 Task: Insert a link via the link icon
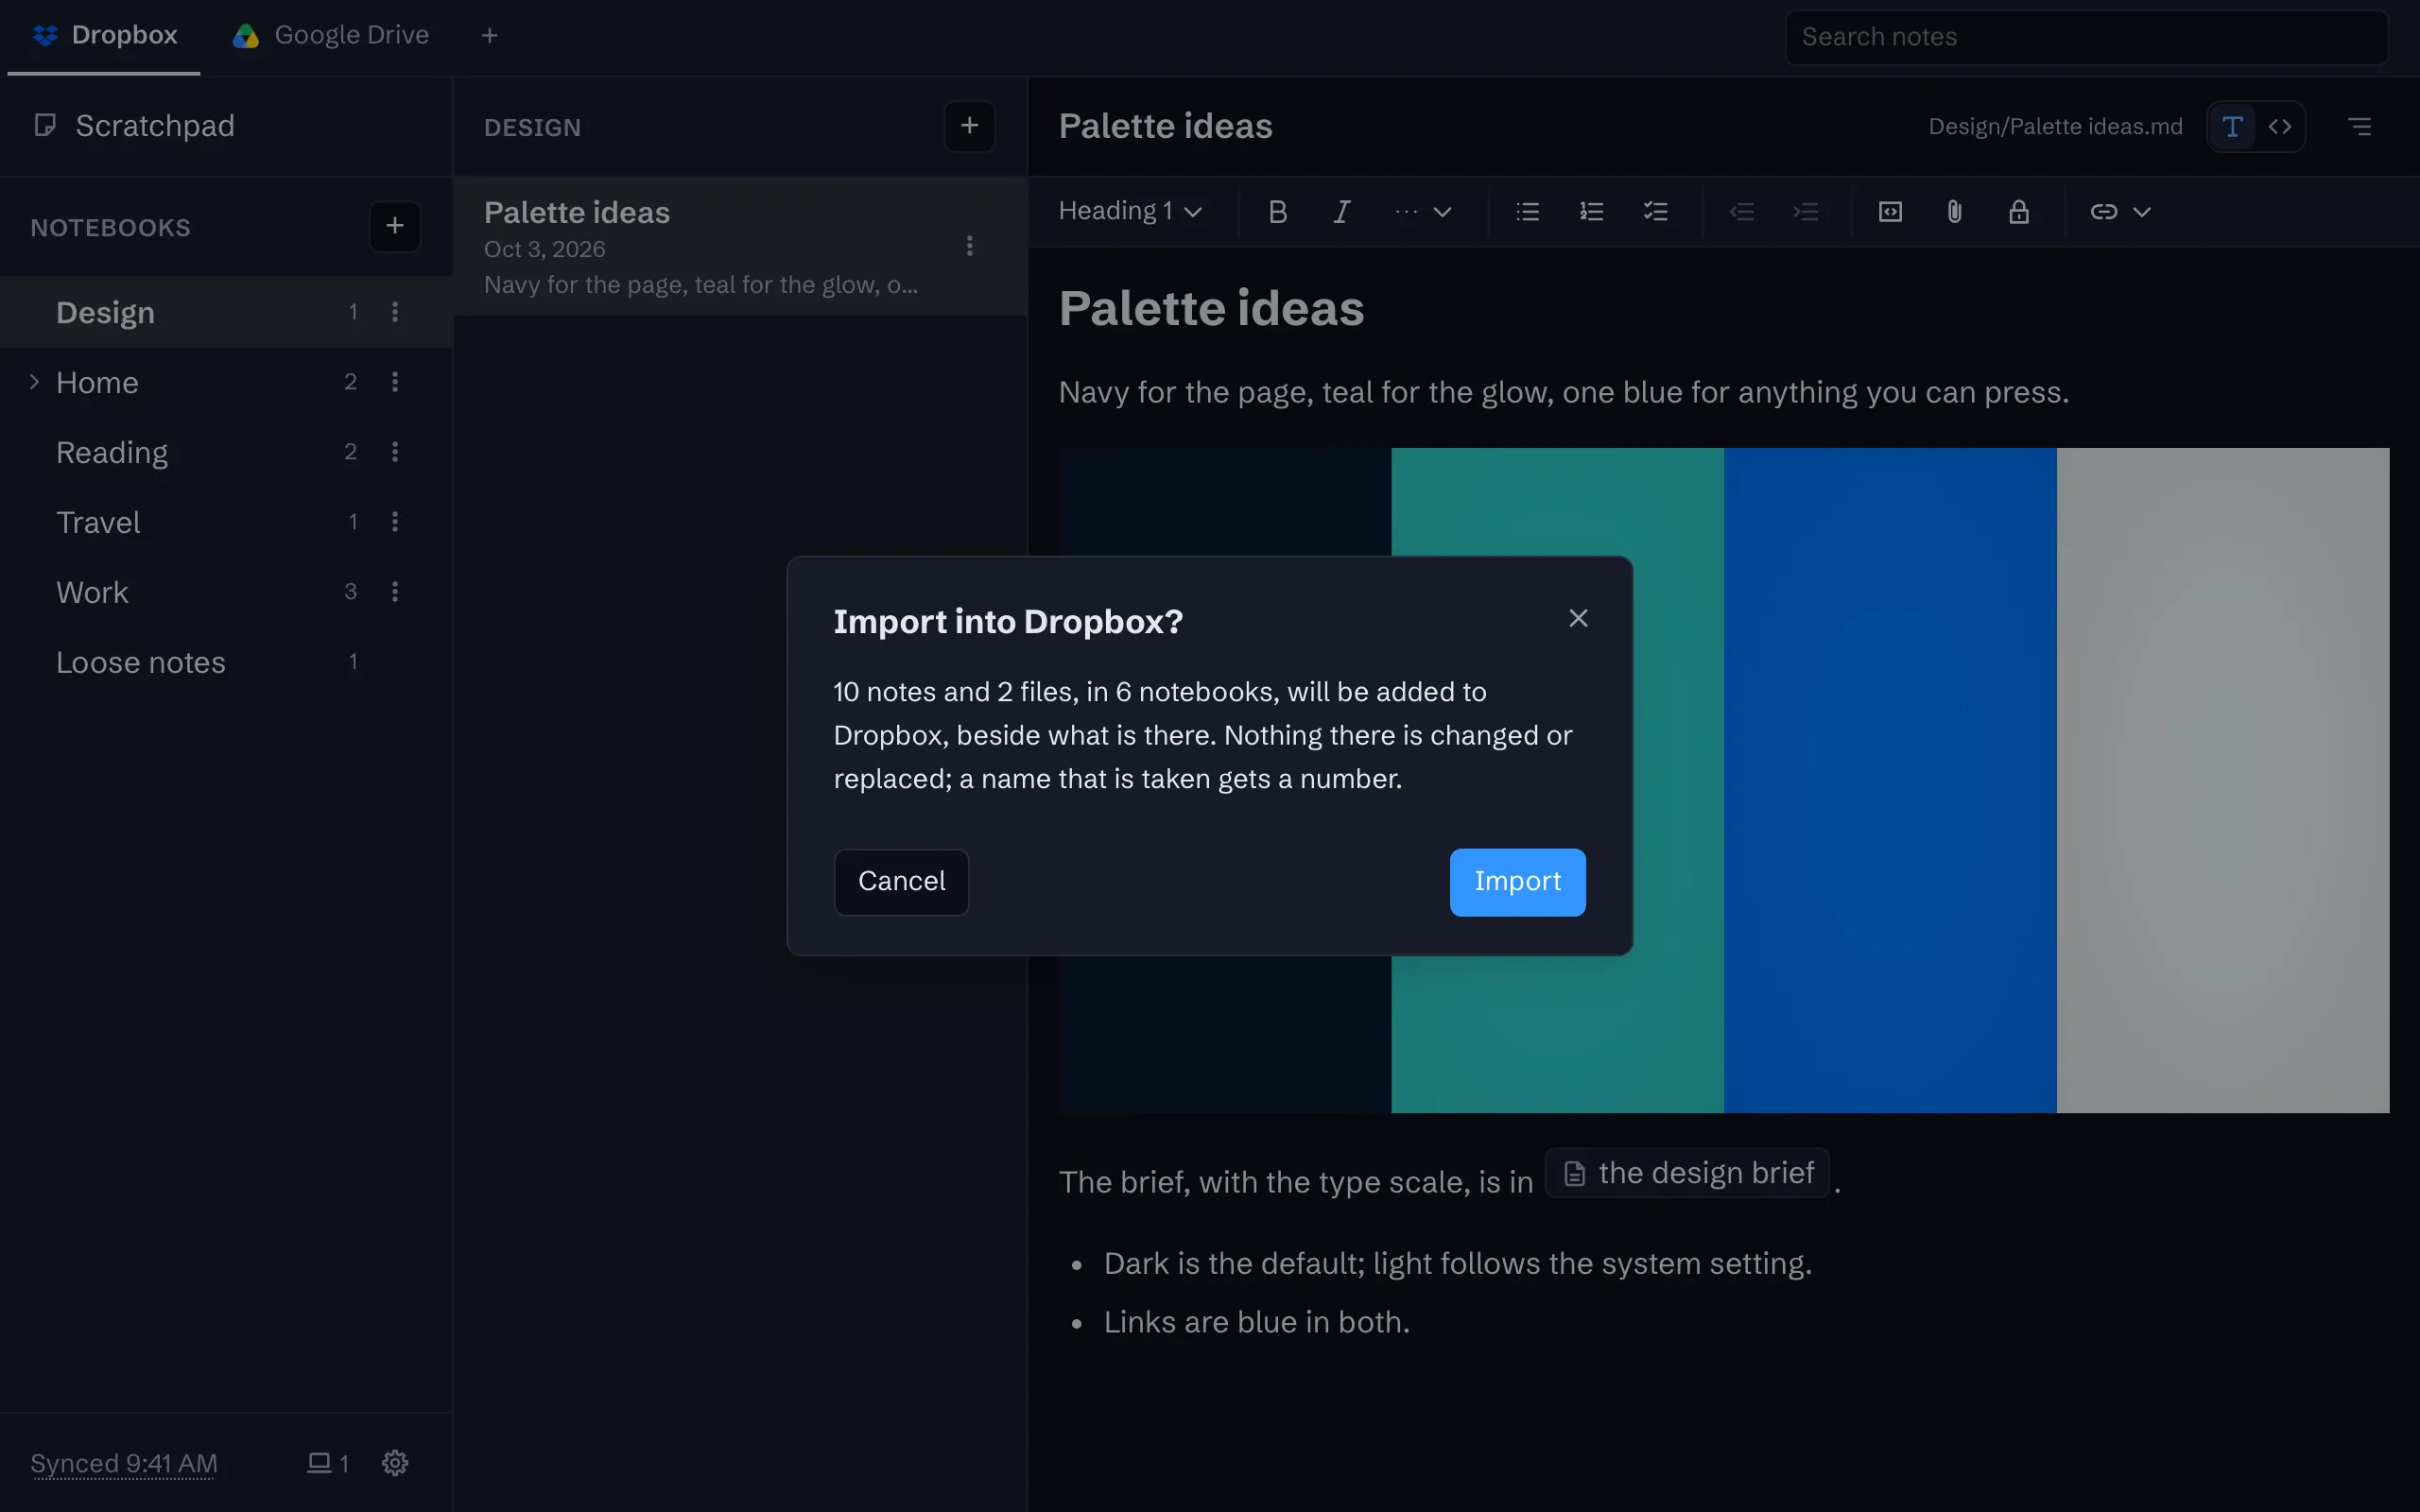pyautogui.click(x=2103, y=212)
